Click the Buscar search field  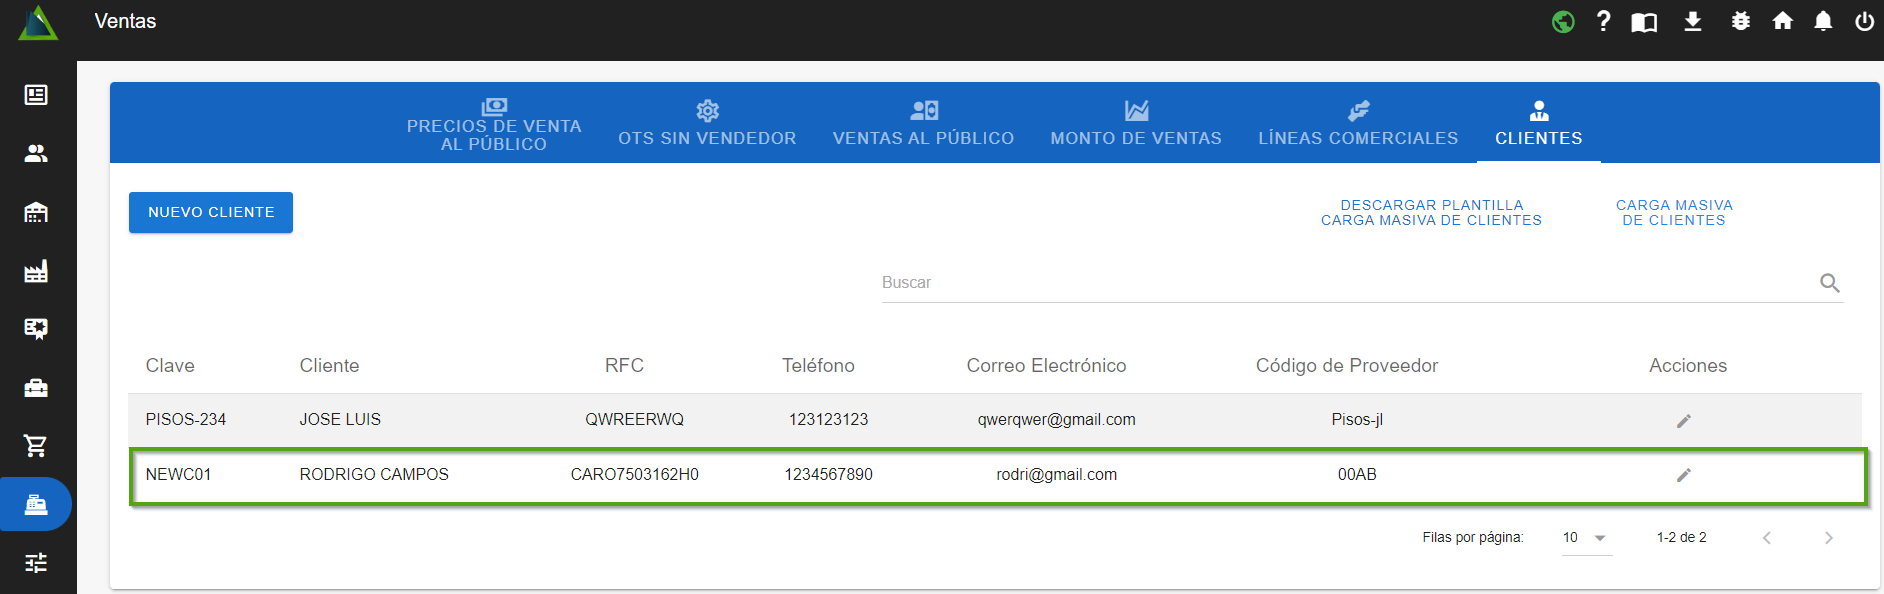(x=1340, y=283)
